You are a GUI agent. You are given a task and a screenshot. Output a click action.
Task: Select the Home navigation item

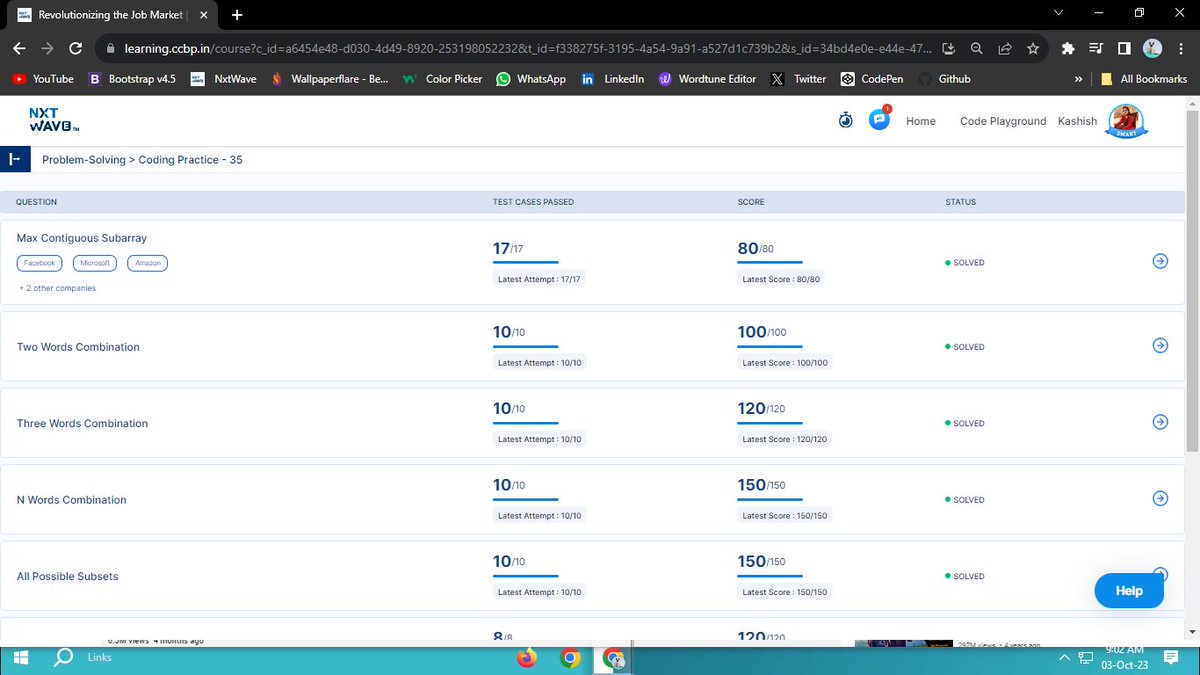(920, 120)
